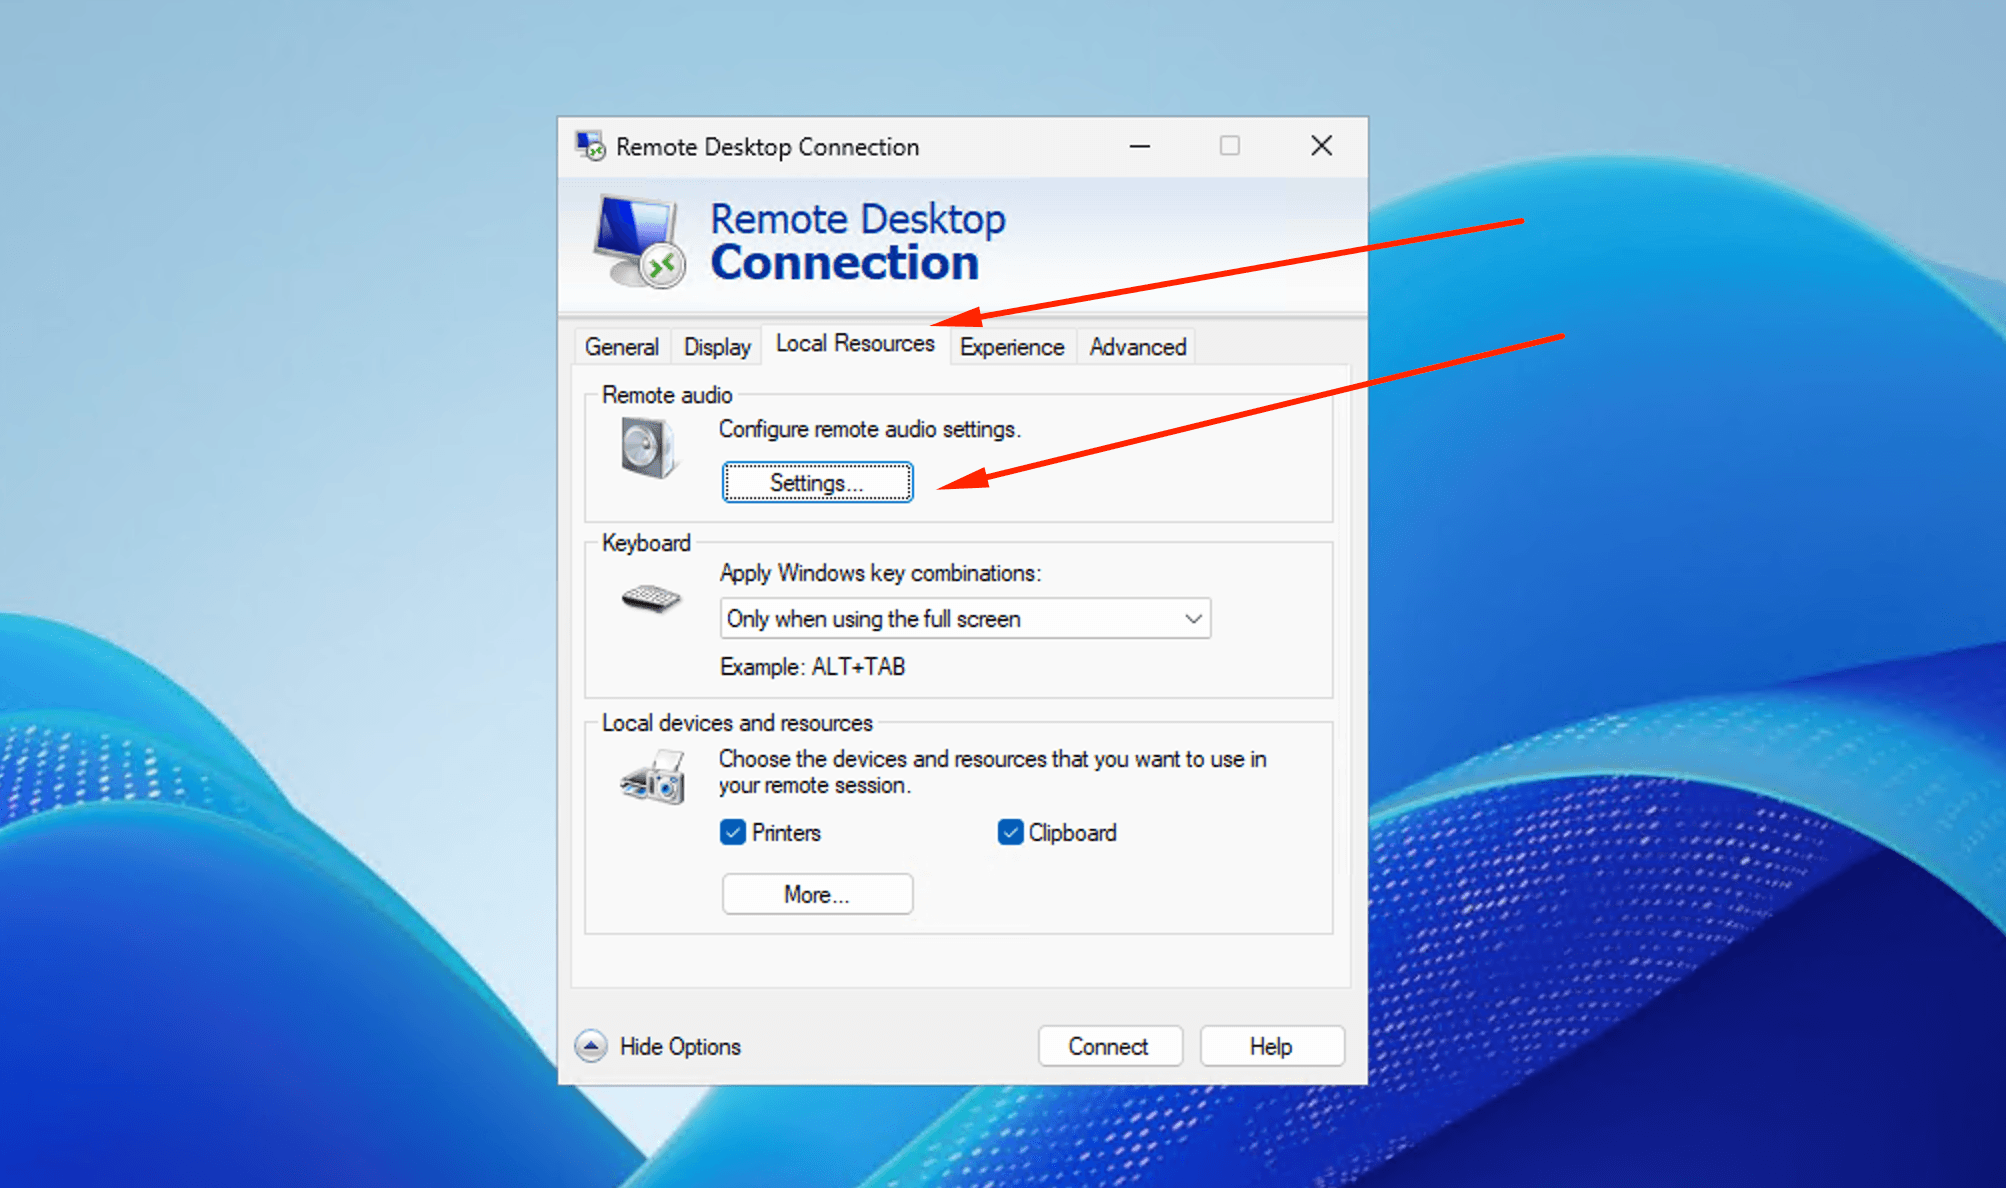This screenshot has height=1188, width=2006.
Task: Click the local devices printer icon
Action: (x=653, y=777)
